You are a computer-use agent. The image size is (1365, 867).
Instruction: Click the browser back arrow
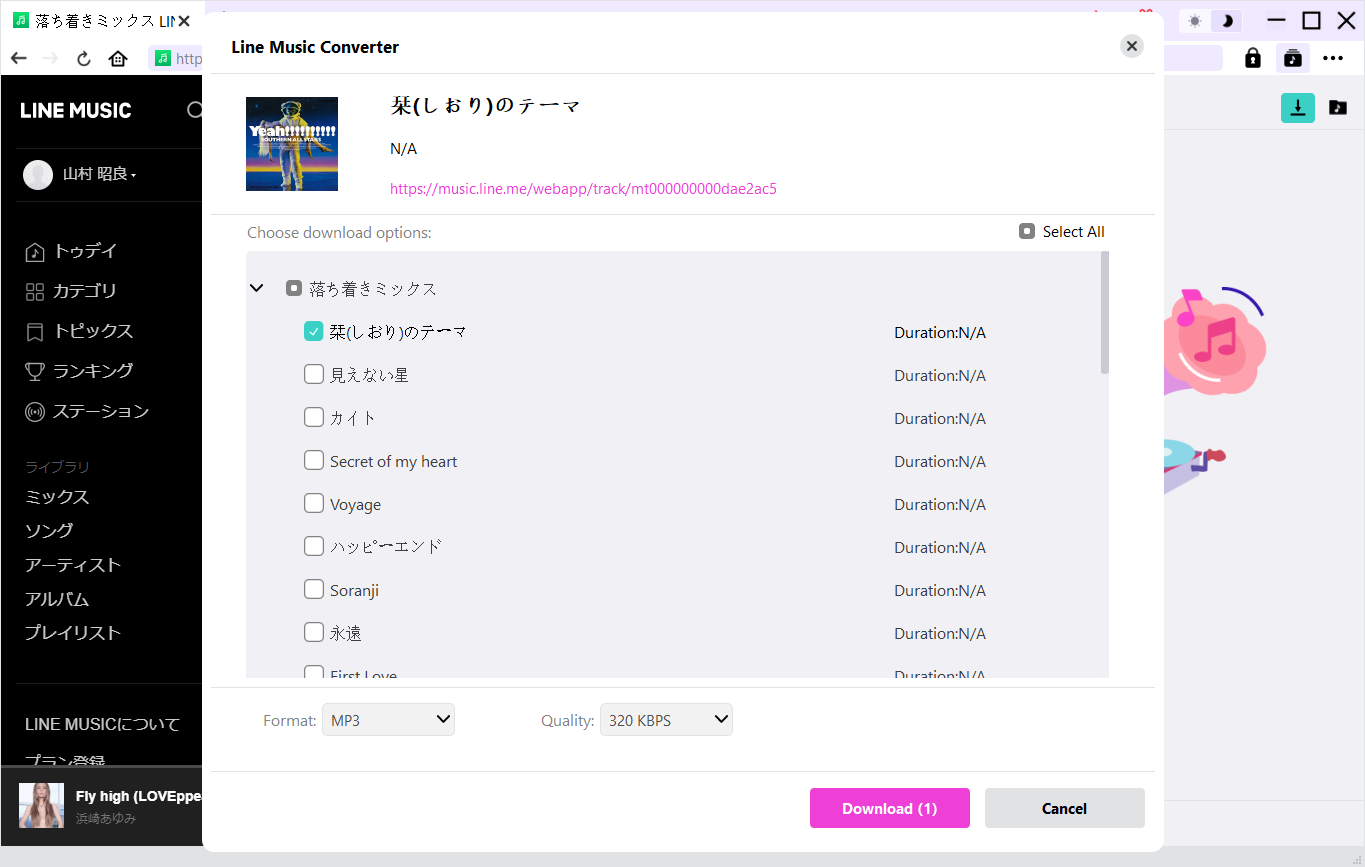pos(18,58)
